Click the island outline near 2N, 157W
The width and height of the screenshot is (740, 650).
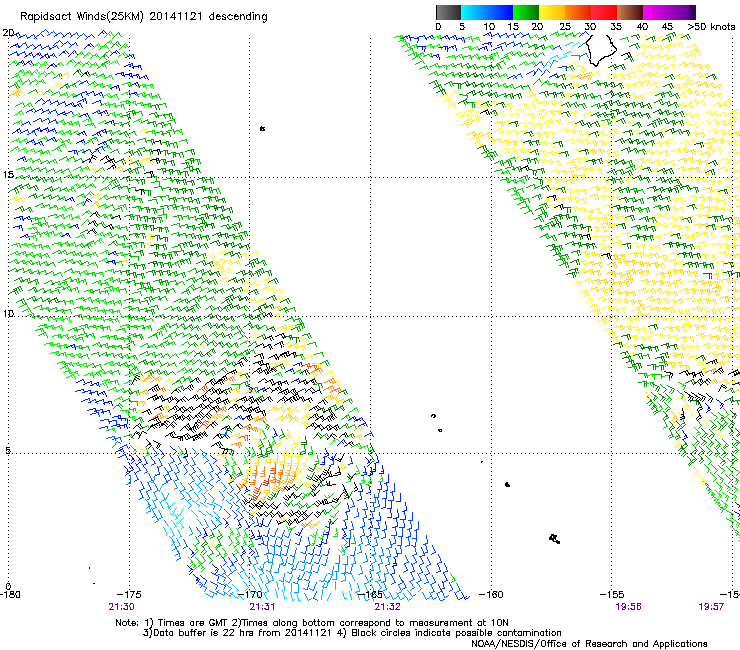point(555,539)
